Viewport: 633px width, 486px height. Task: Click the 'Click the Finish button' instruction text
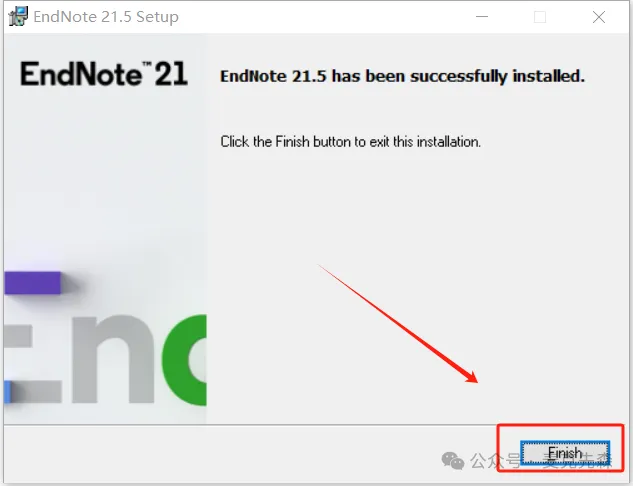350,142
